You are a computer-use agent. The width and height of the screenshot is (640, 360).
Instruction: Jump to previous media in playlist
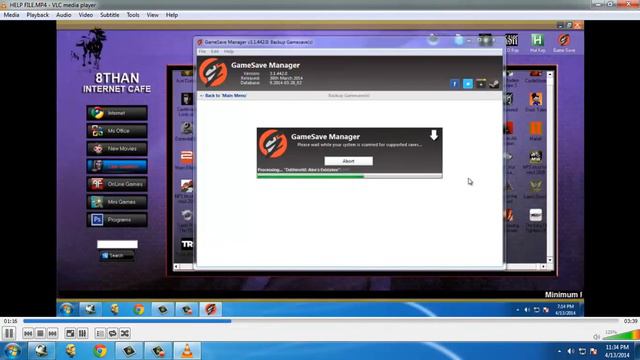tap(28, 333)
